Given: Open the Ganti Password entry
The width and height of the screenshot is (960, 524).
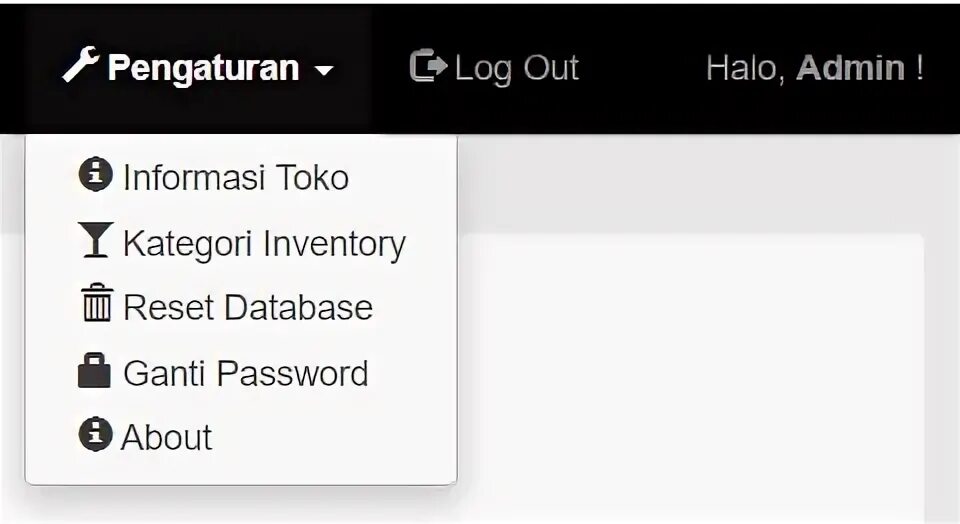Looking at the screenshot, I should click(x=245, y=373).
